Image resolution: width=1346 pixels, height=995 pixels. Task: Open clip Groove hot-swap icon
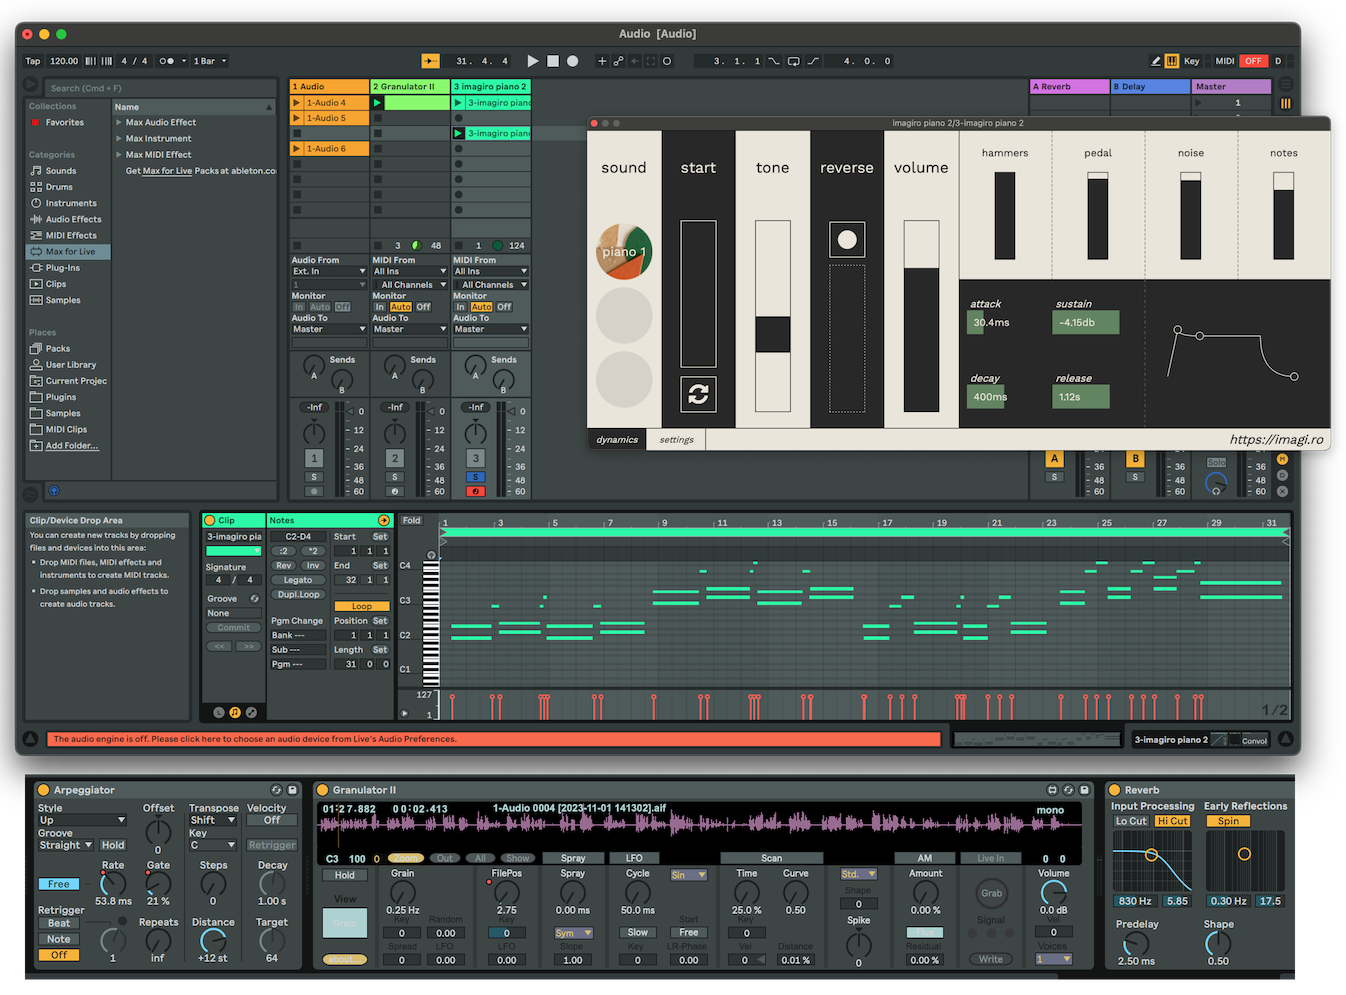pos(254,599)
